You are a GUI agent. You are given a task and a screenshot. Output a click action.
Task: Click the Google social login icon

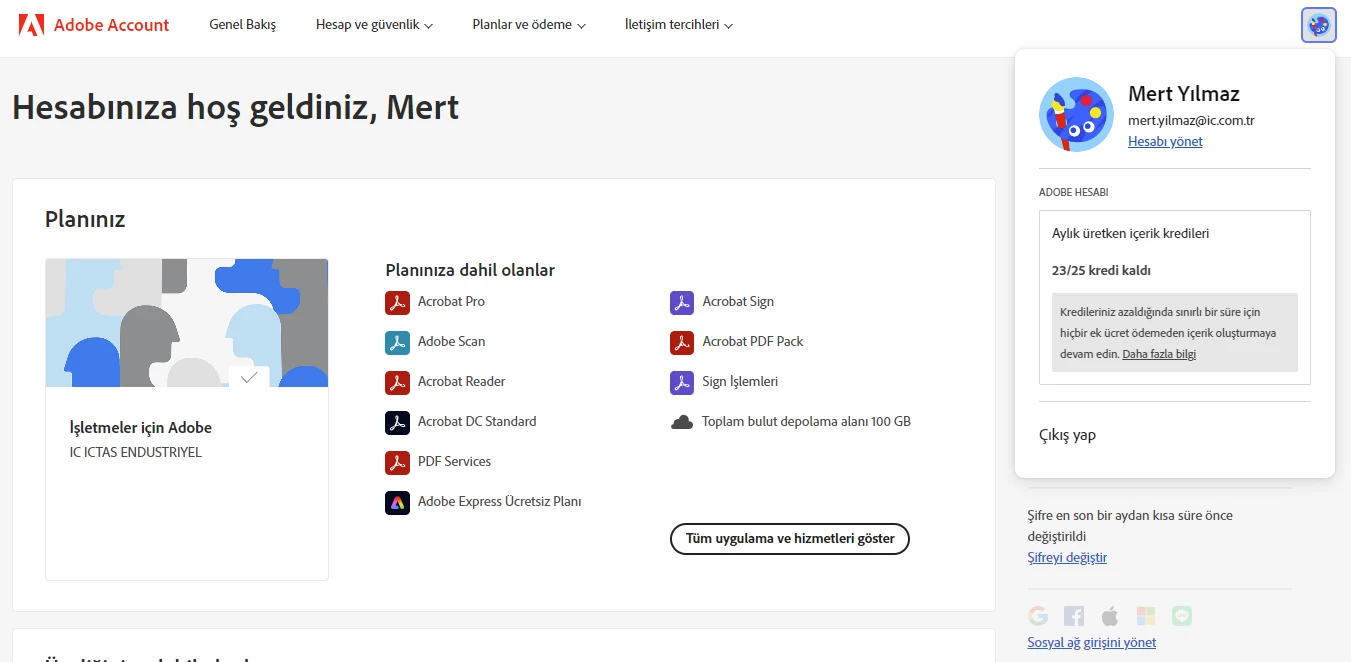(1038, 616)
